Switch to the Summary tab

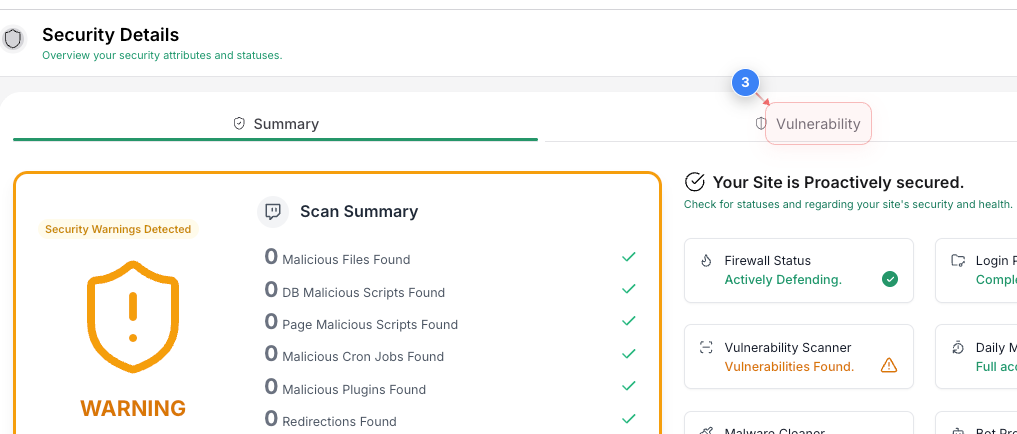(276, 124)
